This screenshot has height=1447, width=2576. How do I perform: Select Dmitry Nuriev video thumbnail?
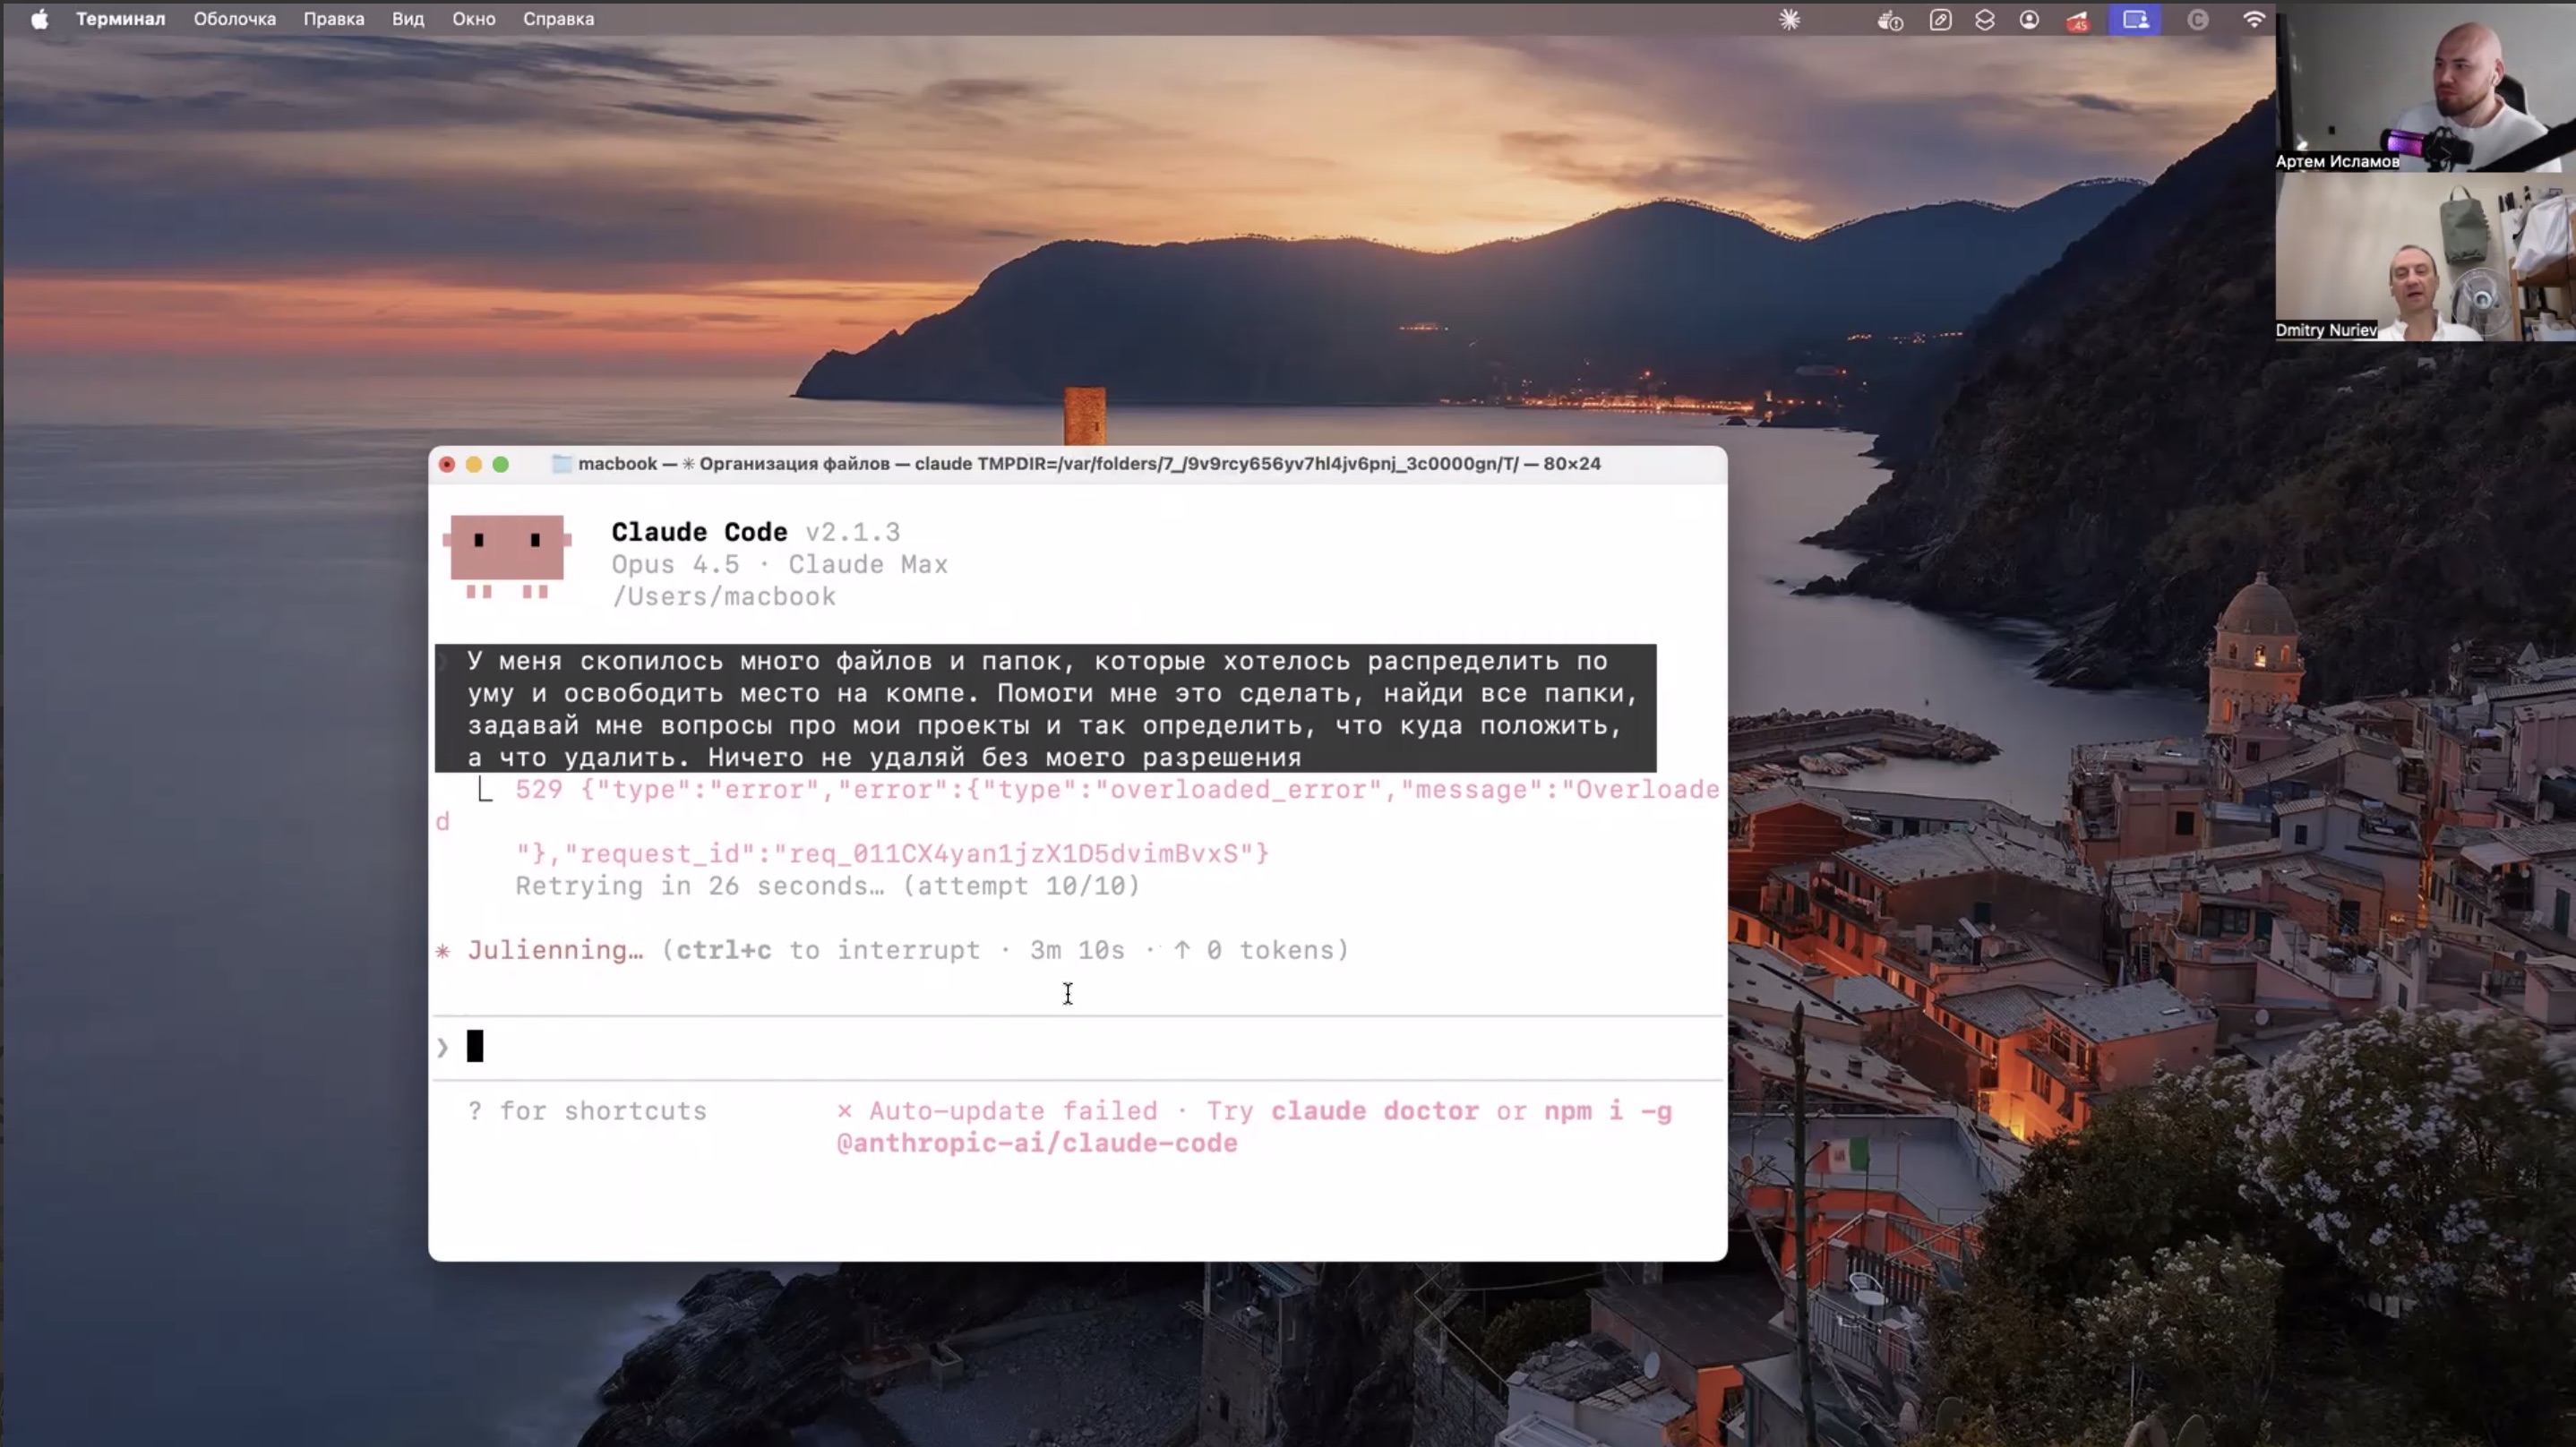click(x=2424, y=258)
